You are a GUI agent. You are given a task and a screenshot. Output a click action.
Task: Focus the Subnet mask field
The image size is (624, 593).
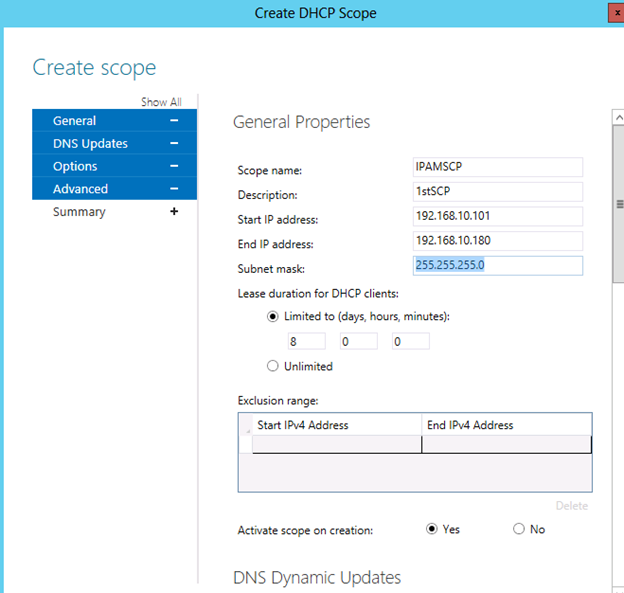(498, 265)
